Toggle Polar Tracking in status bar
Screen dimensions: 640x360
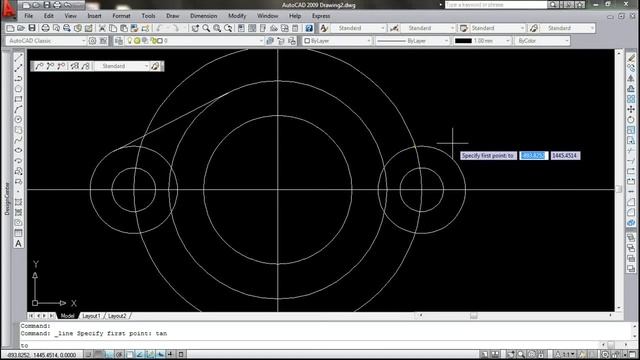[x=119, y=354]
